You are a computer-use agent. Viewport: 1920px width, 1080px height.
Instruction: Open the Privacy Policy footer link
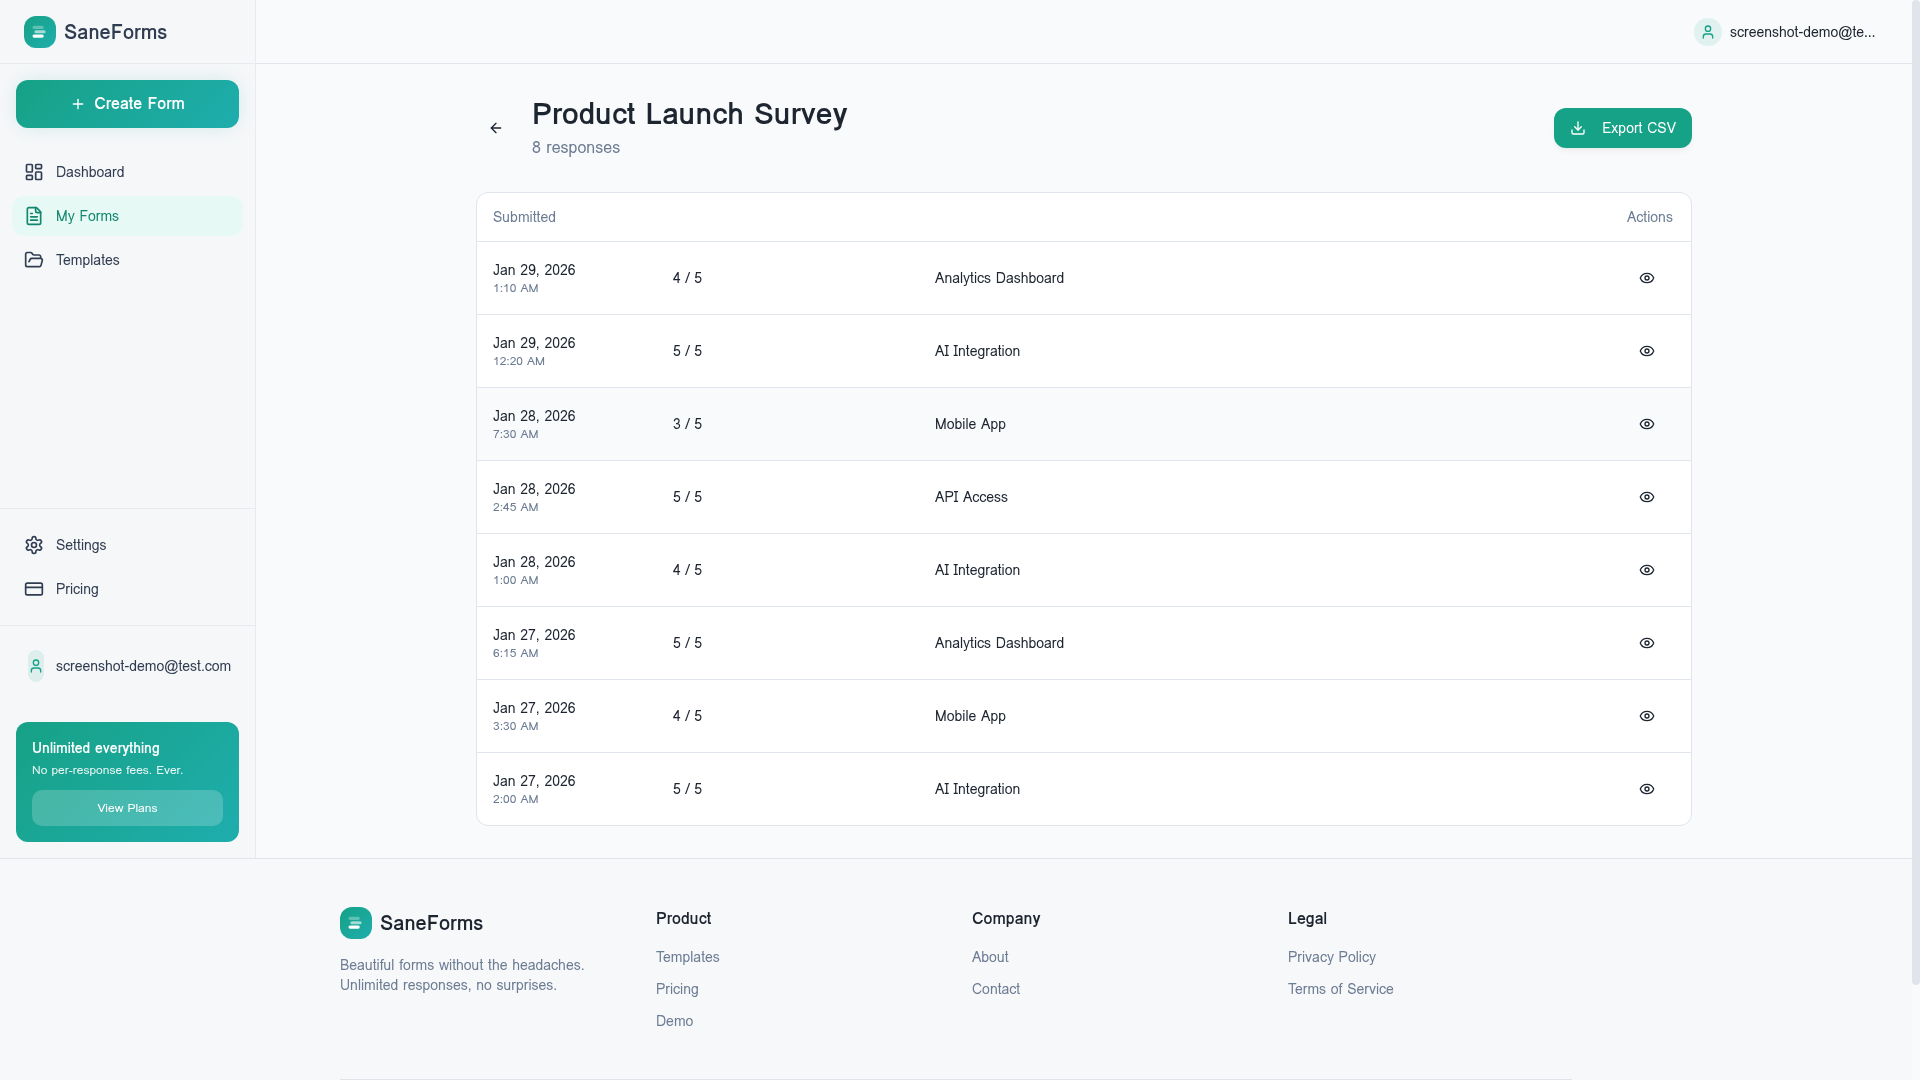(1331, 957)
